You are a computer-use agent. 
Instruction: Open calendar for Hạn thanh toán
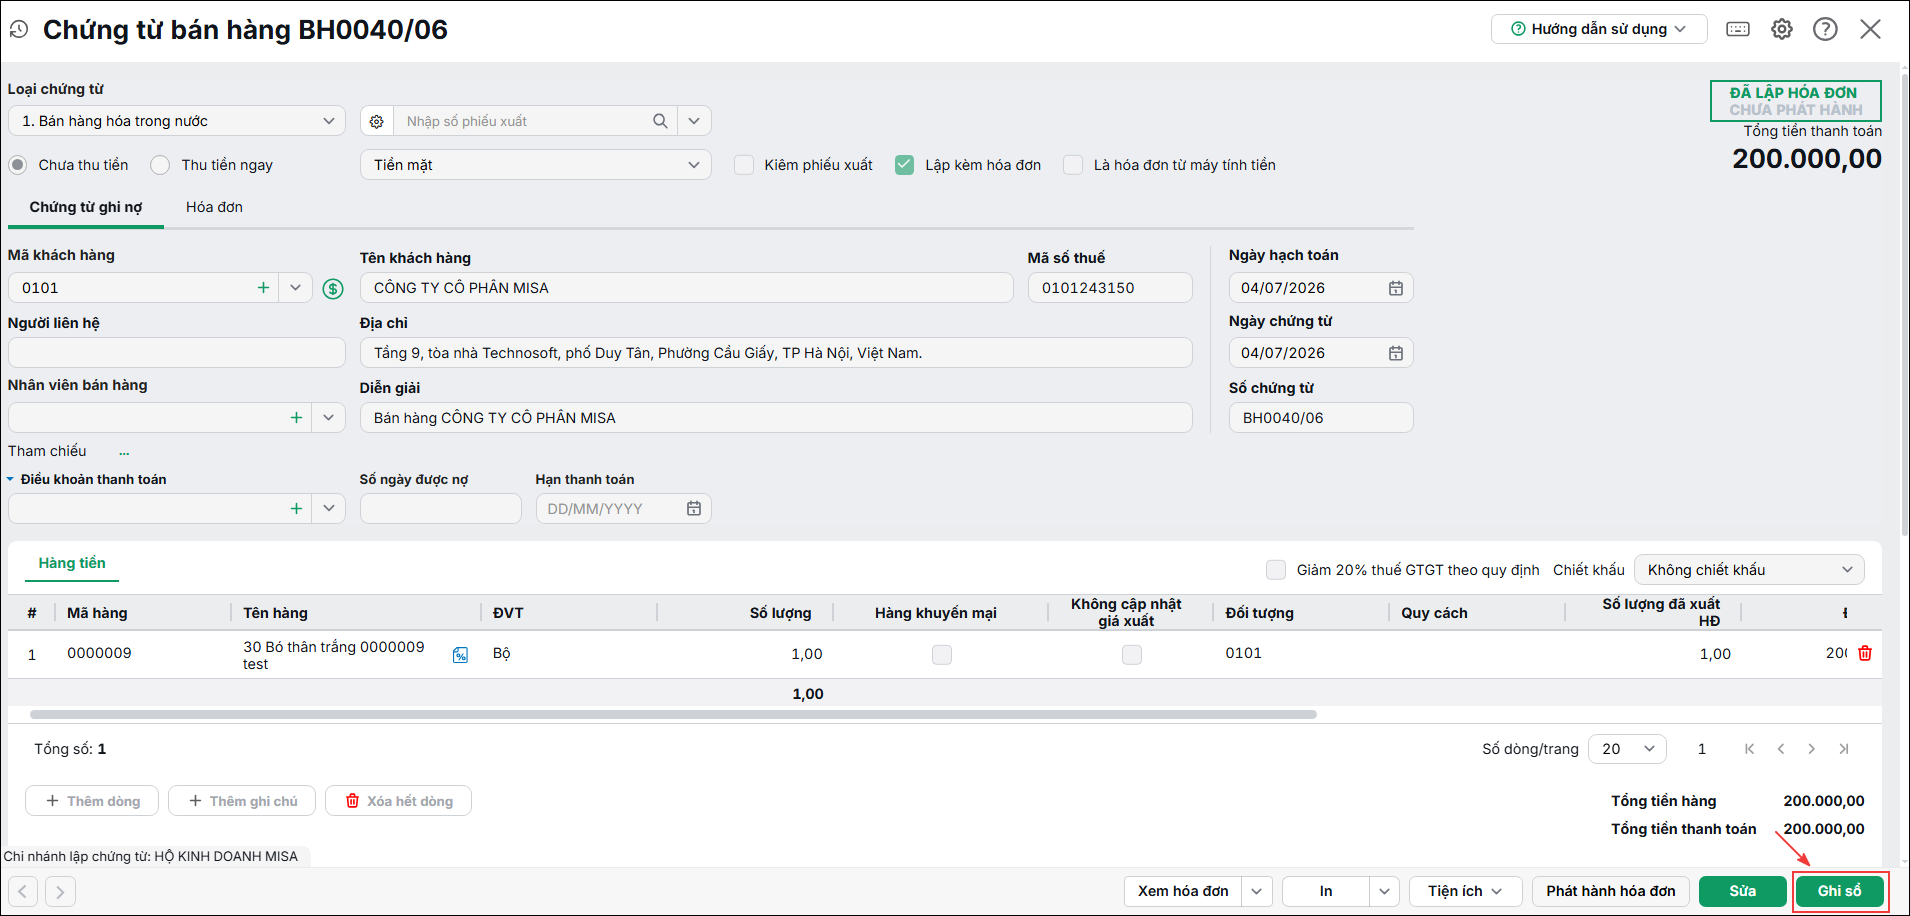click(x=694, y=509)
